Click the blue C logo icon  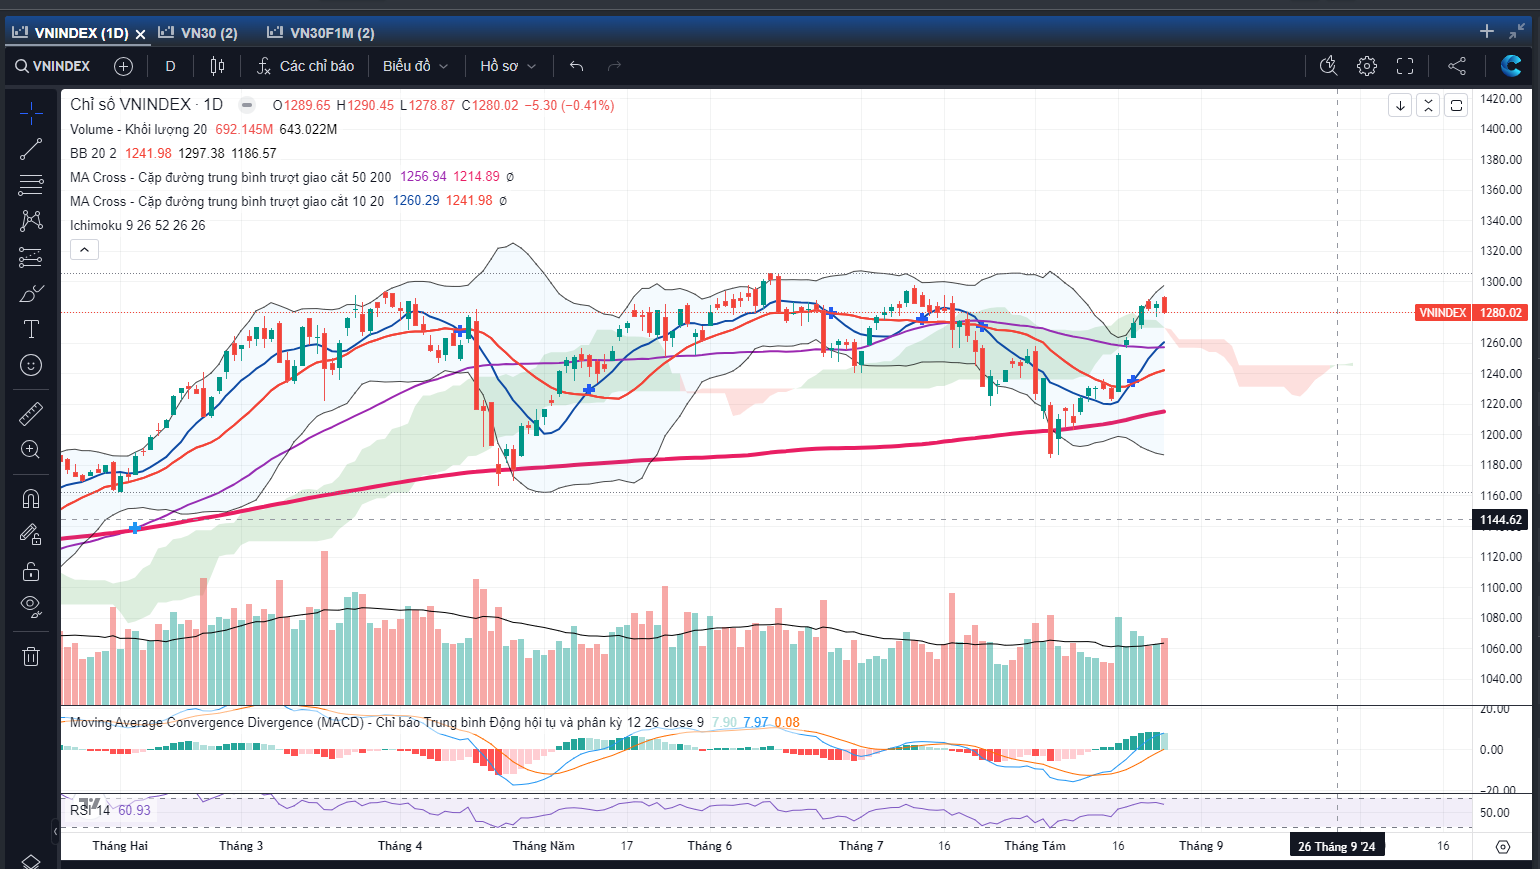click(1511, 66)
